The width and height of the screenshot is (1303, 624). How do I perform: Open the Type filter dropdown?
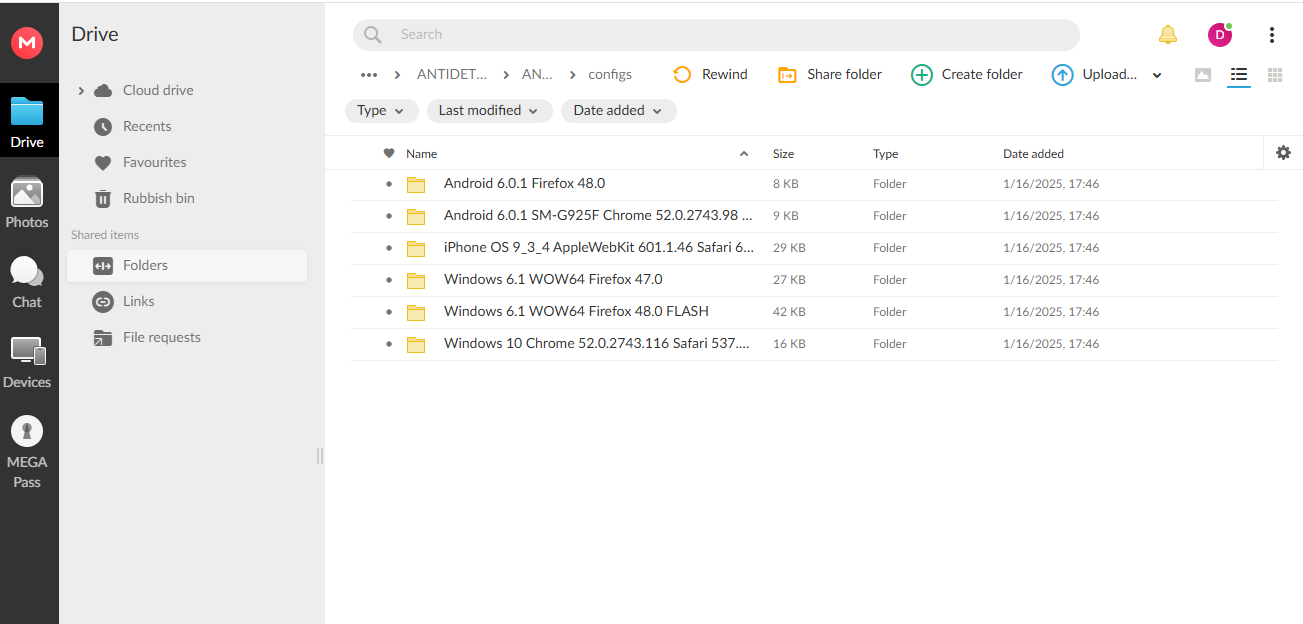point(381,111)
